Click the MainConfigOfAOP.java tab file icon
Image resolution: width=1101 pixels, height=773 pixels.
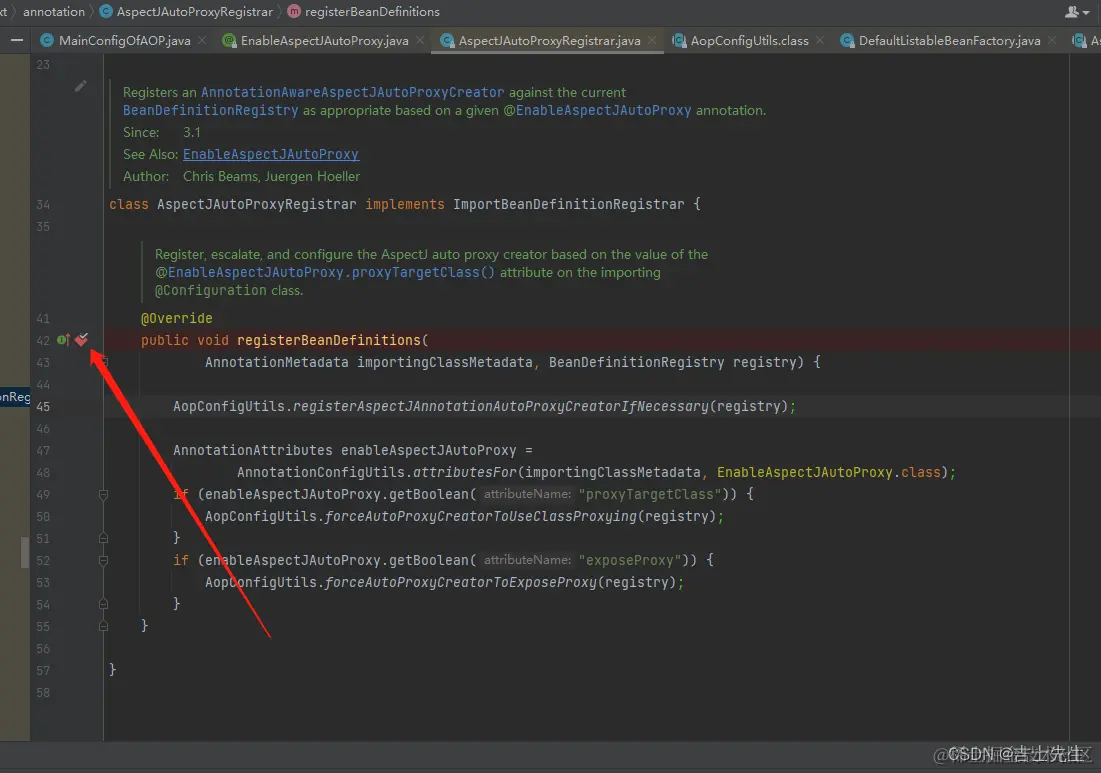tap(47, 41)
